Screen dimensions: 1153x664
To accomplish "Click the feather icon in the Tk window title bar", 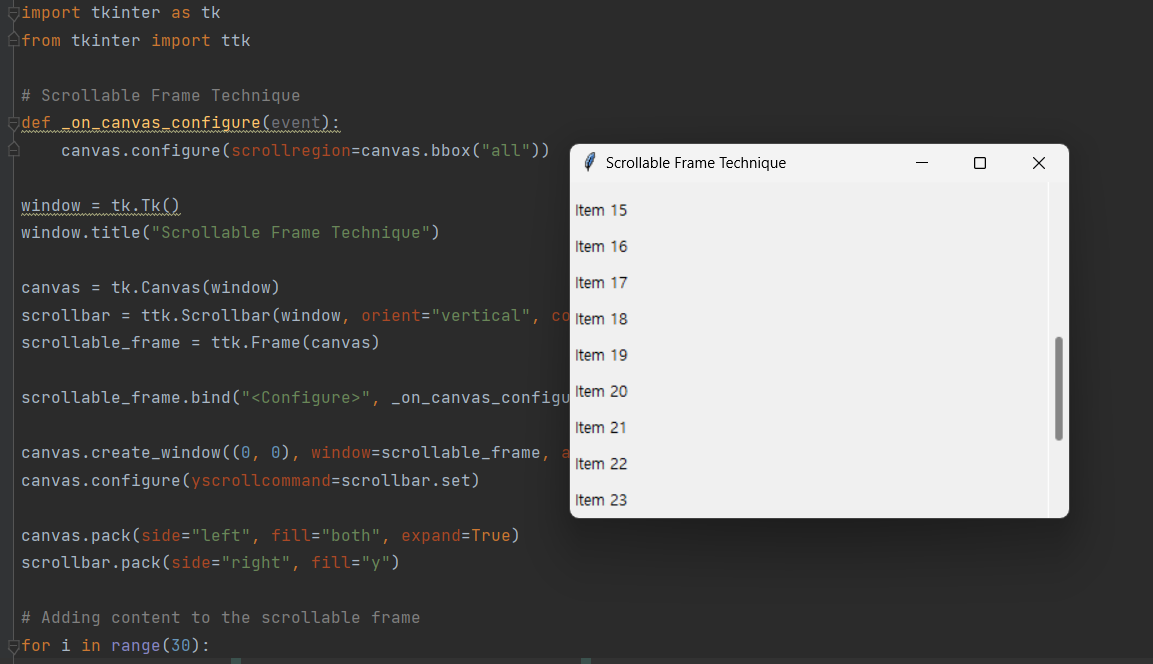I will [x=589, y=163].
